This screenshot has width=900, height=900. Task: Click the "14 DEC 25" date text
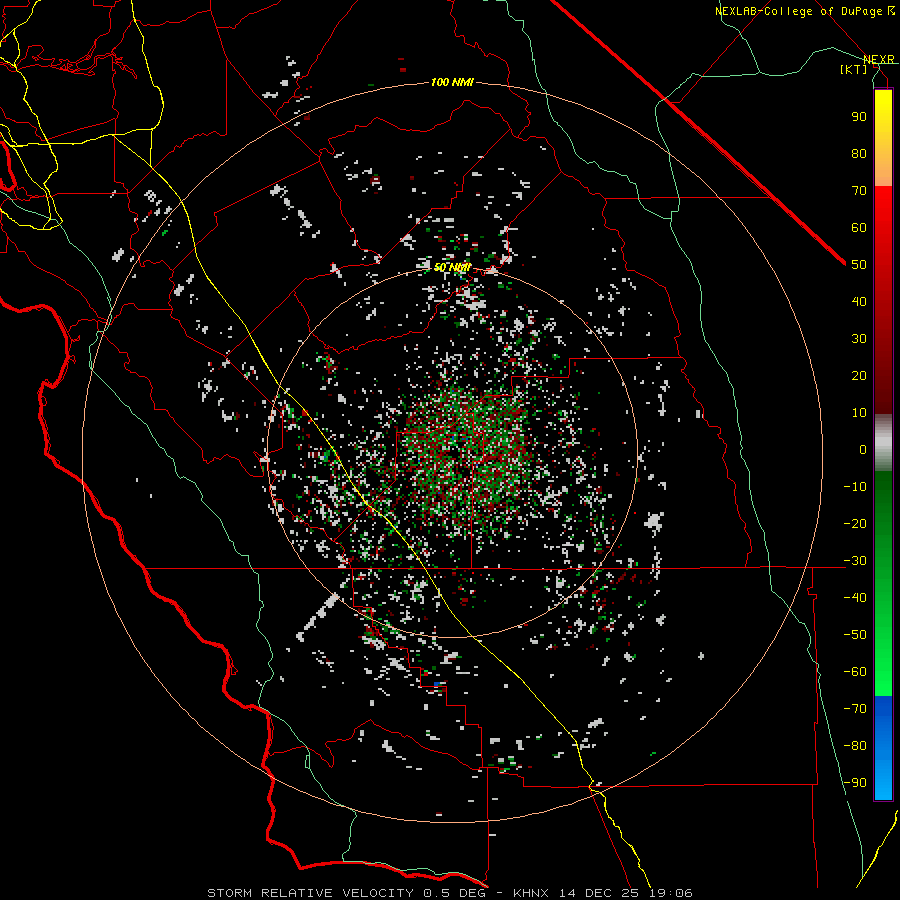(599, 893)
